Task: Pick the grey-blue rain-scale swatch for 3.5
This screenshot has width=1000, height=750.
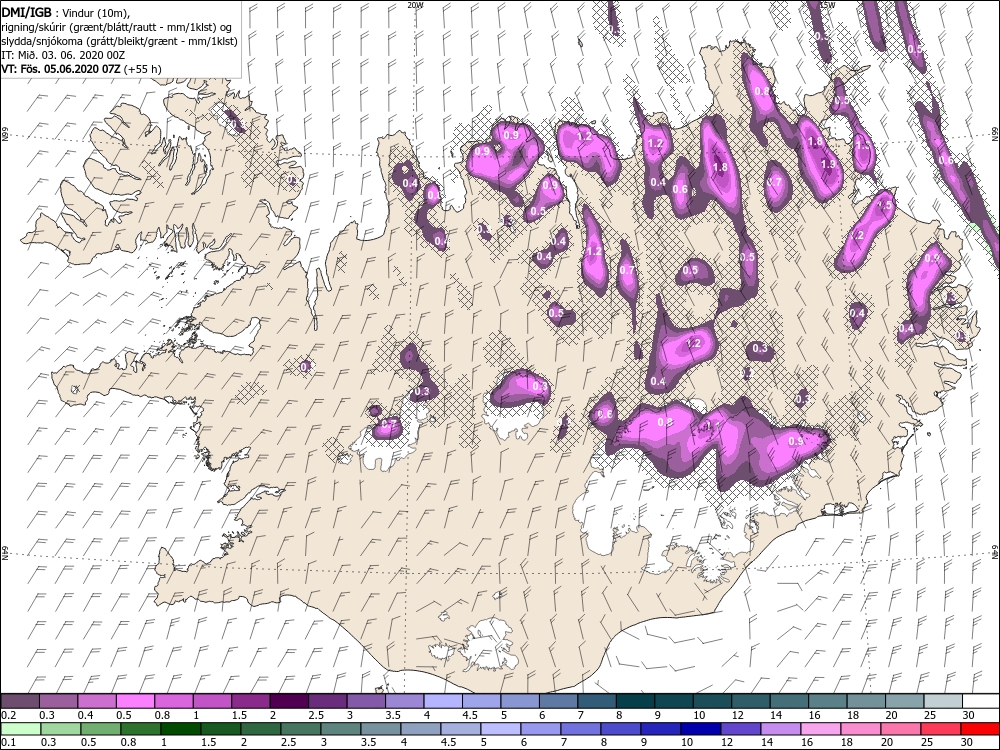Action: [380, 729]
